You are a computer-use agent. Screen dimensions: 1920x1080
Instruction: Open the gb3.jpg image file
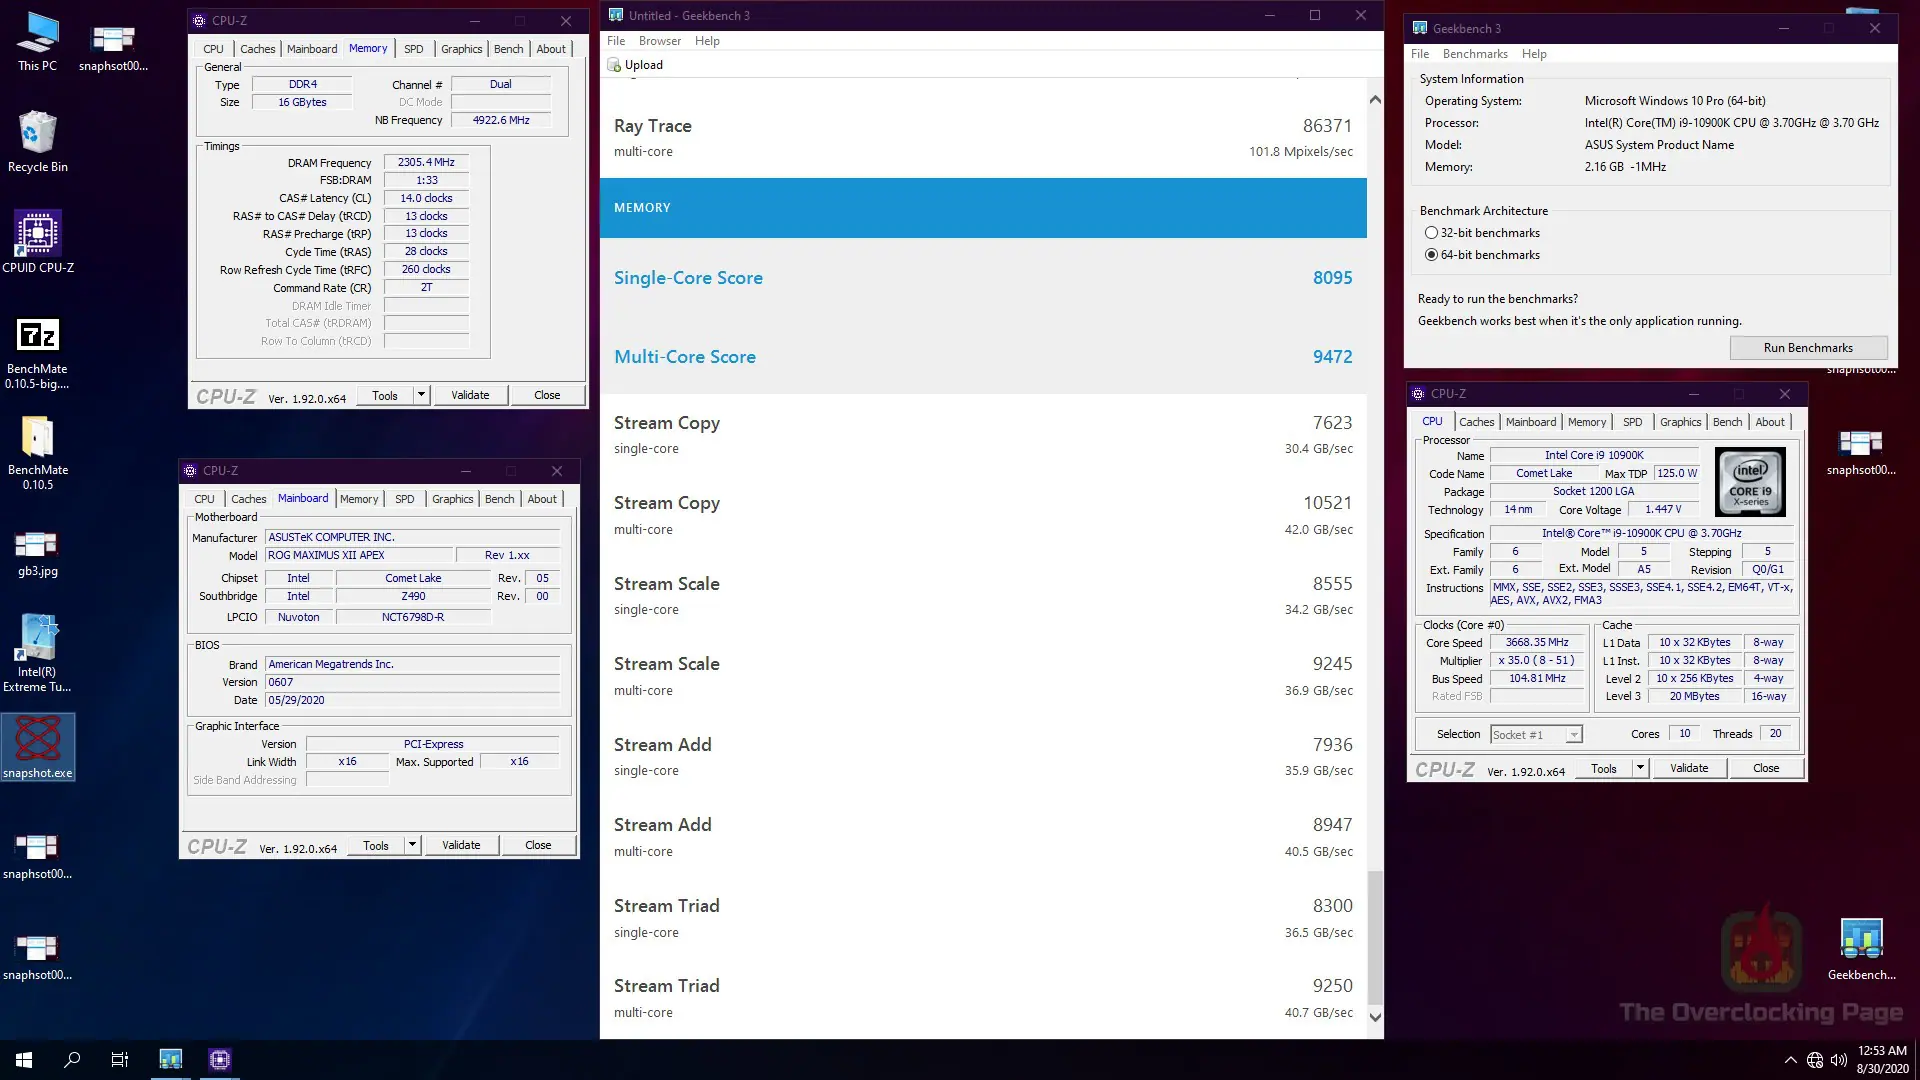38,545
